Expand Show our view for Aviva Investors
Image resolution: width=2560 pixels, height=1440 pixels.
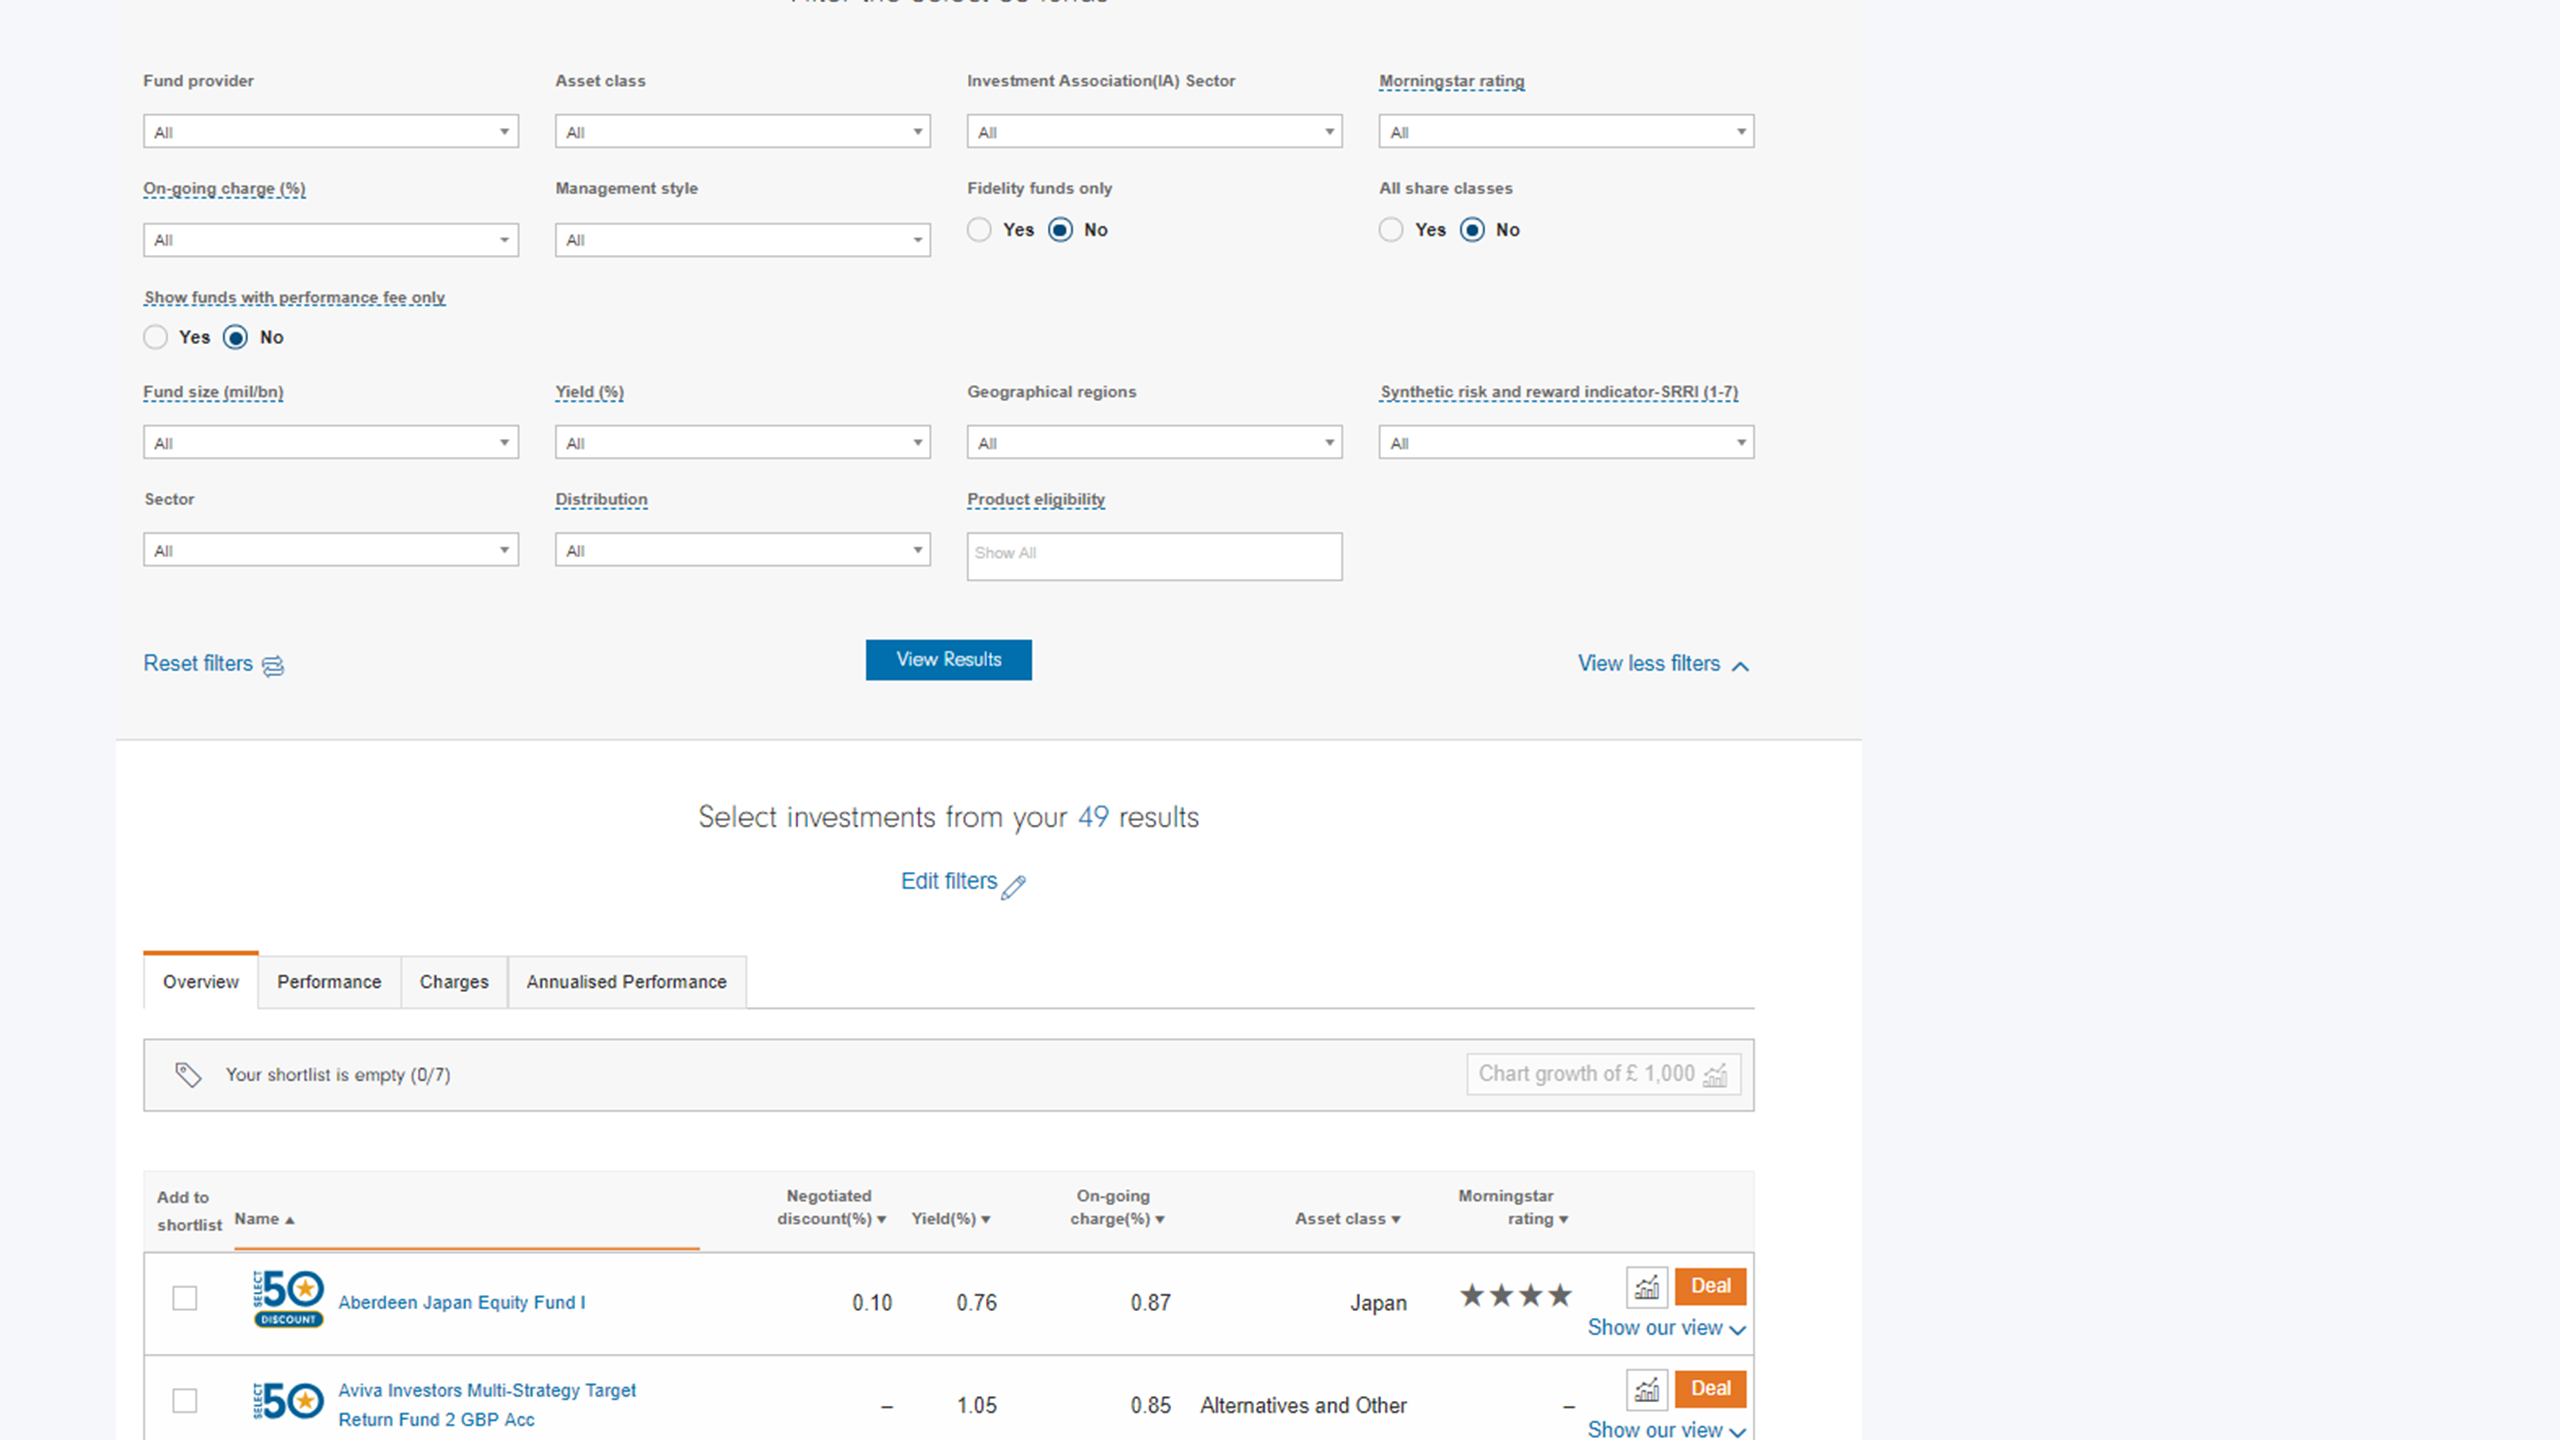coord(1666,1429)
